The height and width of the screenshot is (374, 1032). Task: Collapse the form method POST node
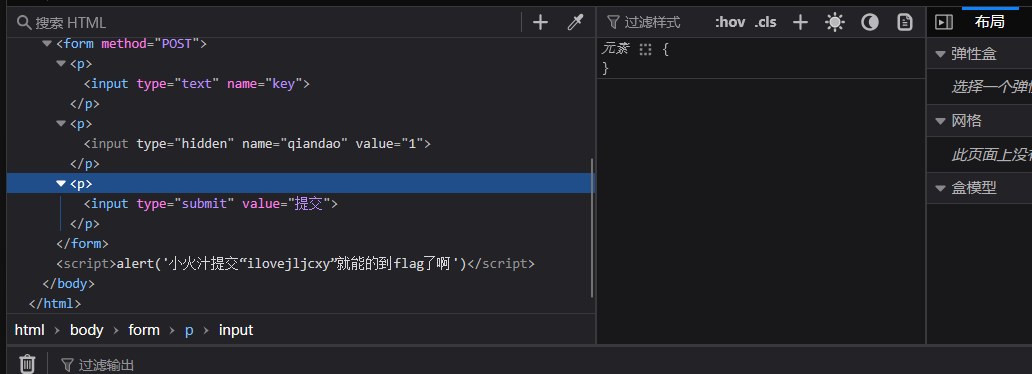point(47,44)
